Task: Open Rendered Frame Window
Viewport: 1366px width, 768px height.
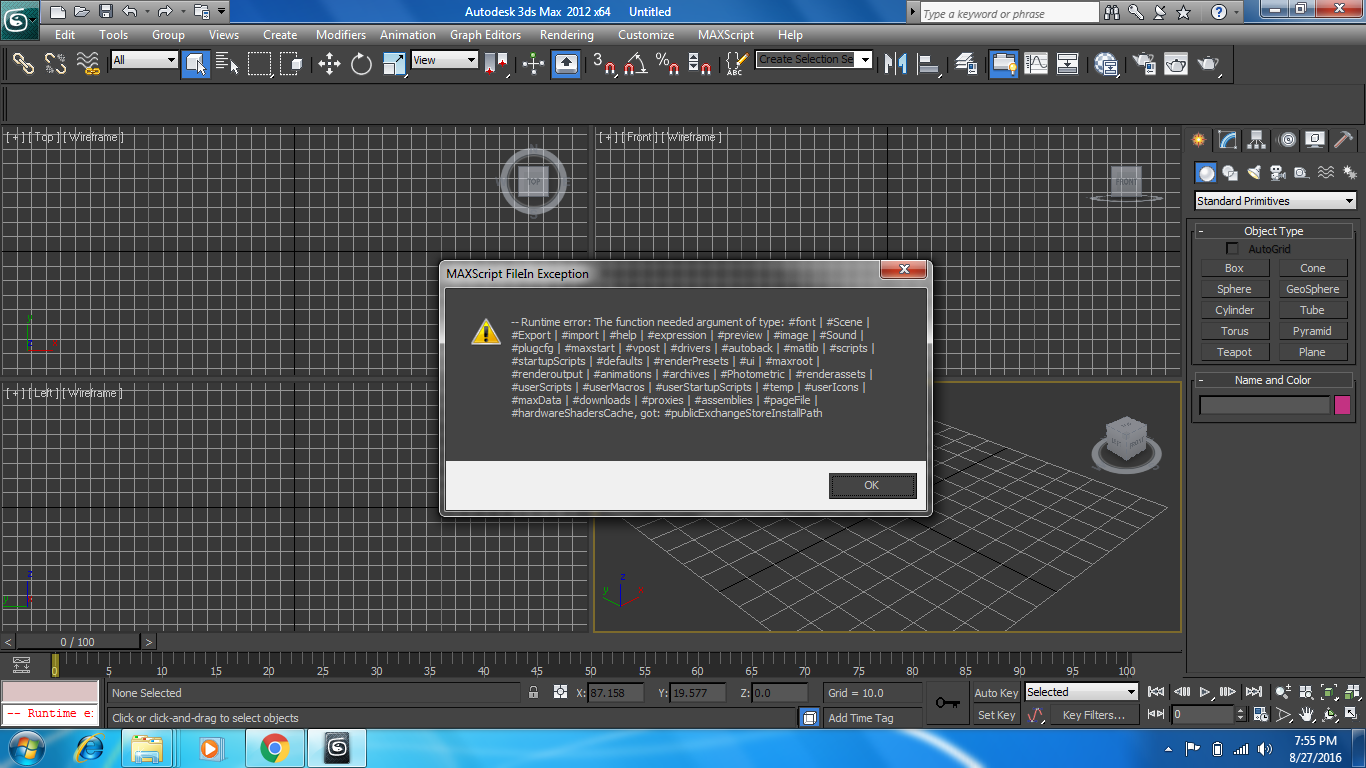Action: coord(1176,64)
